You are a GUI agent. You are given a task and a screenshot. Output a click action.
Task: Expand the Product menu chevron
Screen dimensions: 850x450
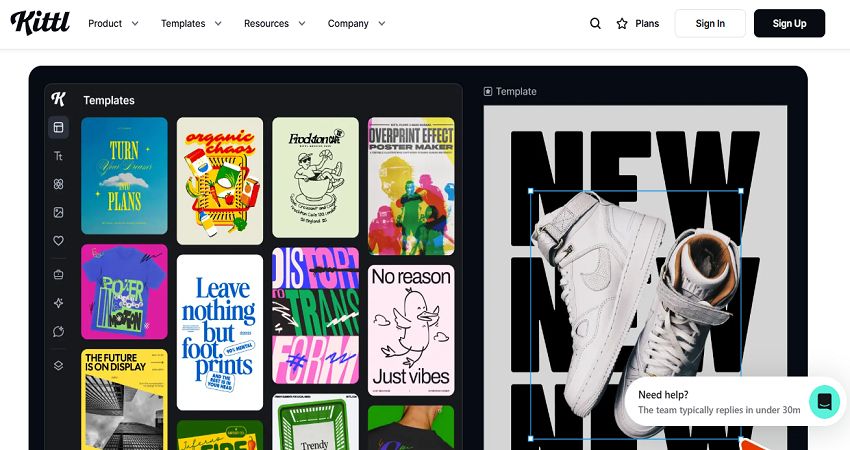click(135, 23)
